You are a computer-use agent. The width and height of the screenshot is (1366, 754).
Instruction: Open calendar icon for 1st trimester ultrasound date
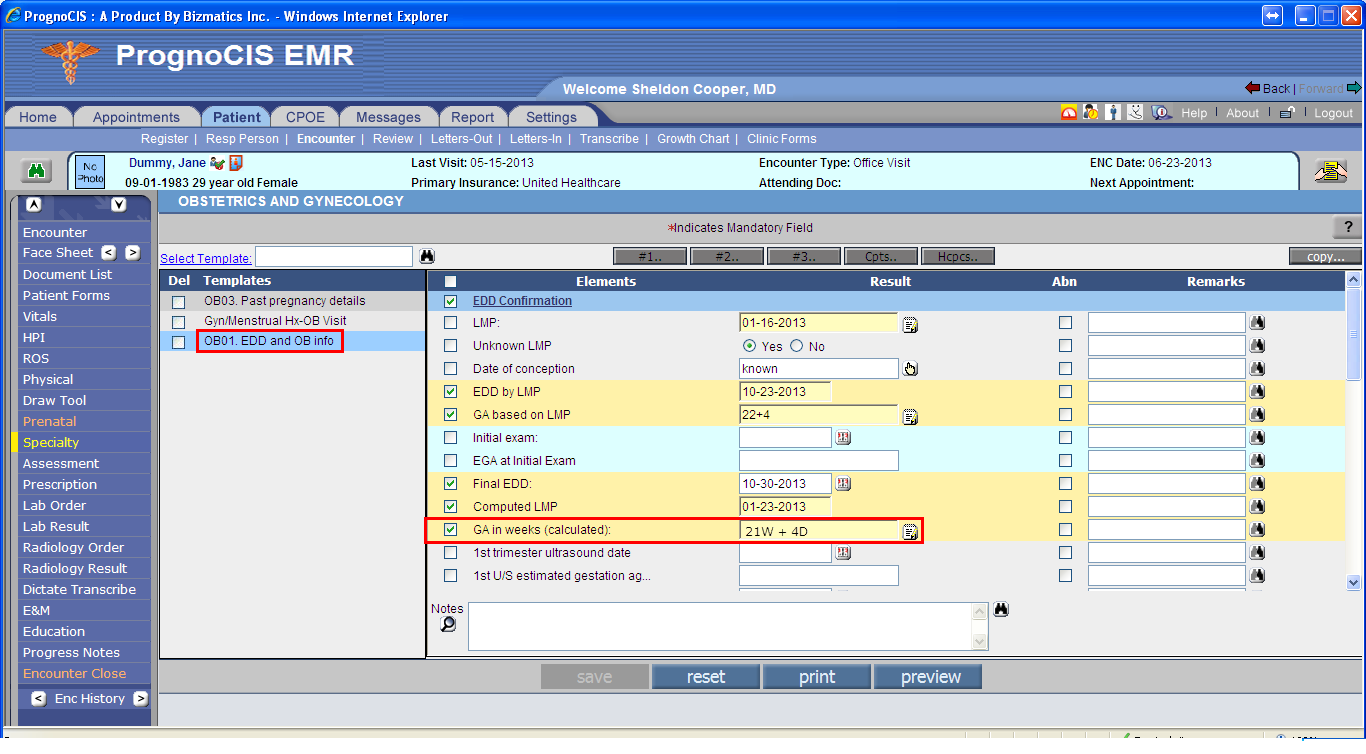coord(843,553)
